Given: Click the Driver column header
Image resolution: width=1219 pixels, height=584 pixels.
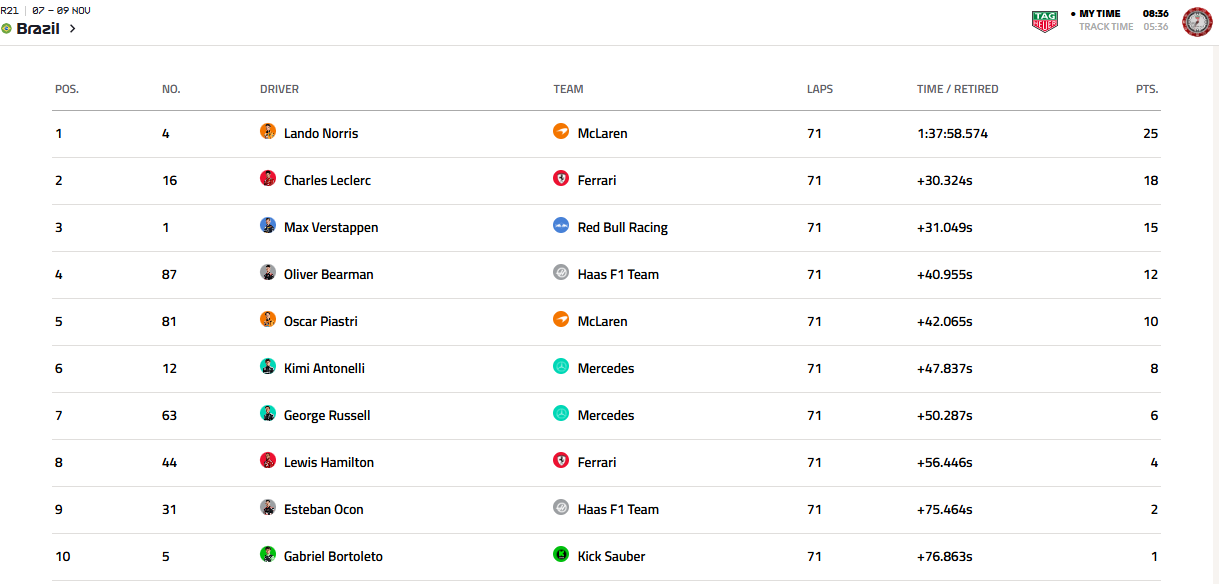Looking at the screenshot, I should pyautogui.click(x=279, y=89).
